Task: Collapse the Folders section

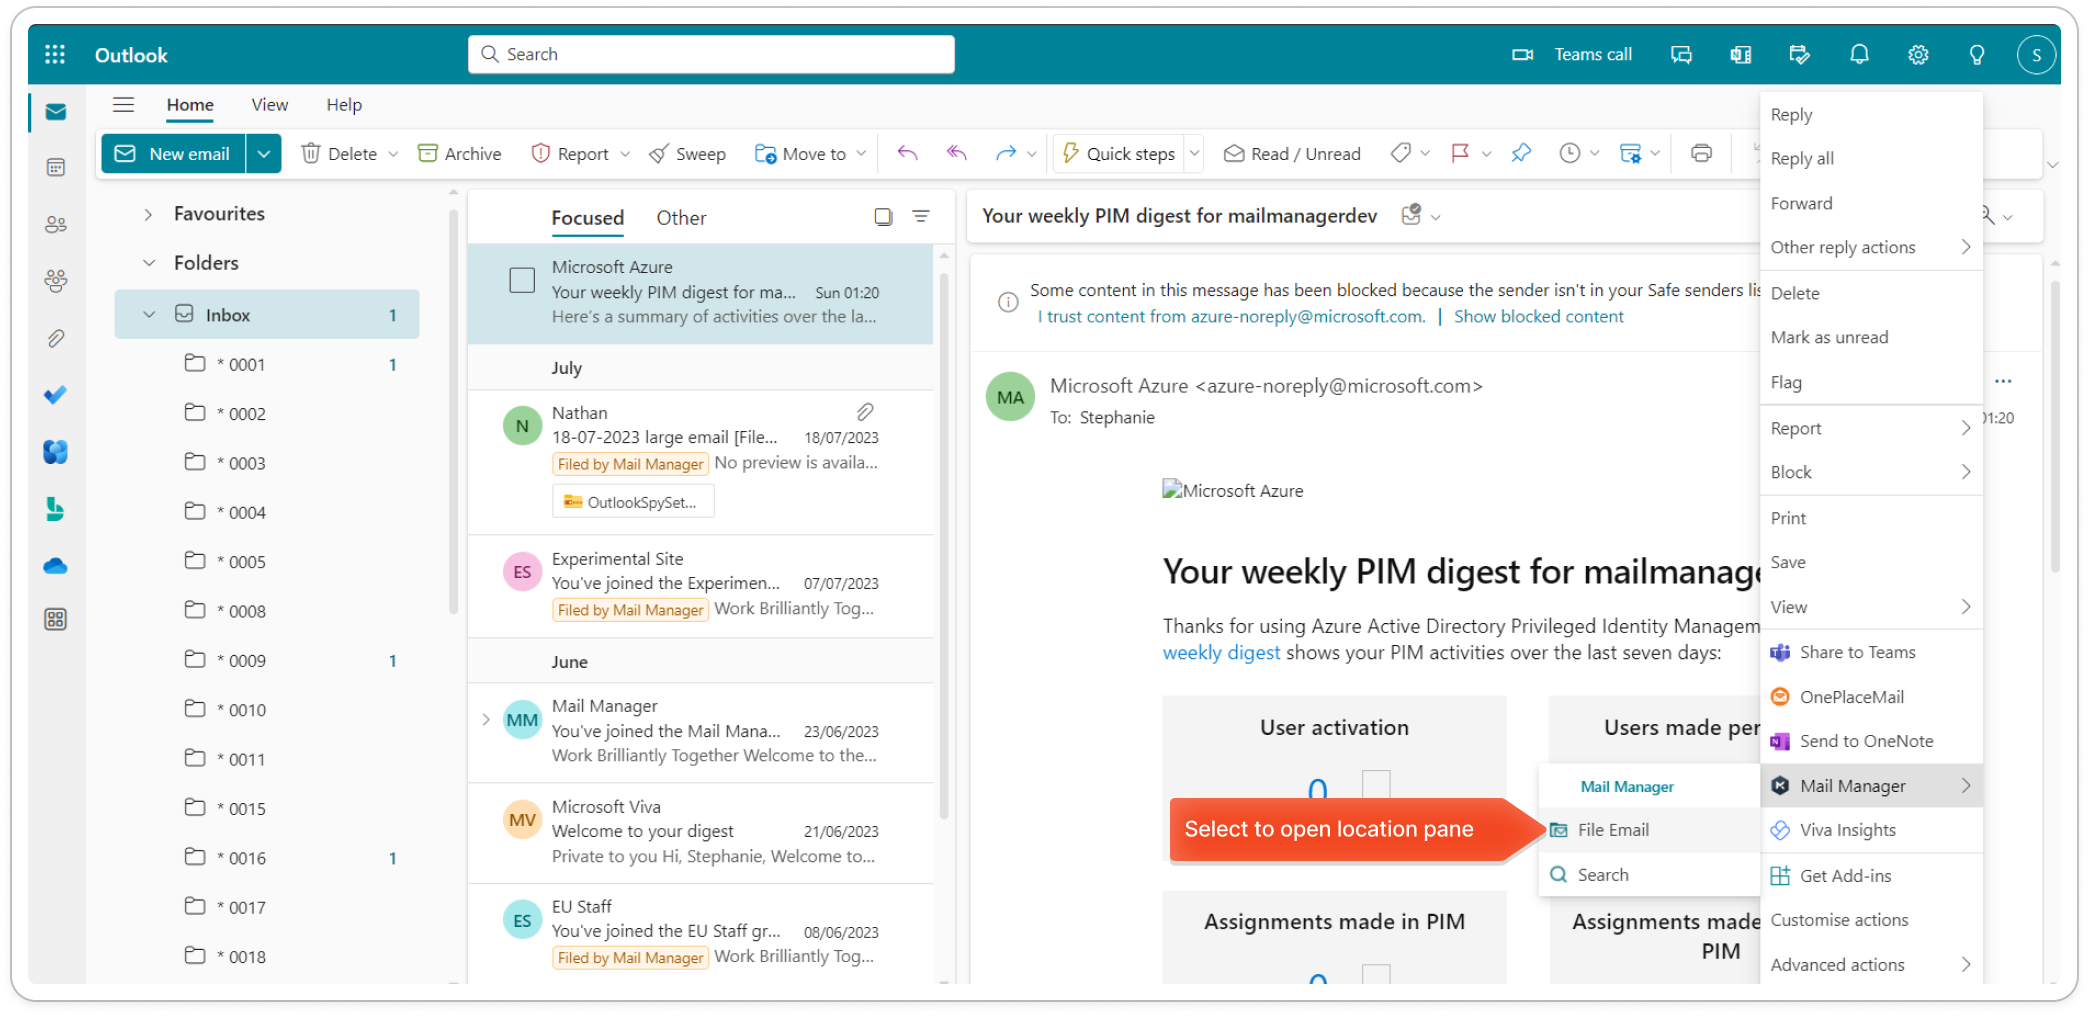Action: [149, 263]
